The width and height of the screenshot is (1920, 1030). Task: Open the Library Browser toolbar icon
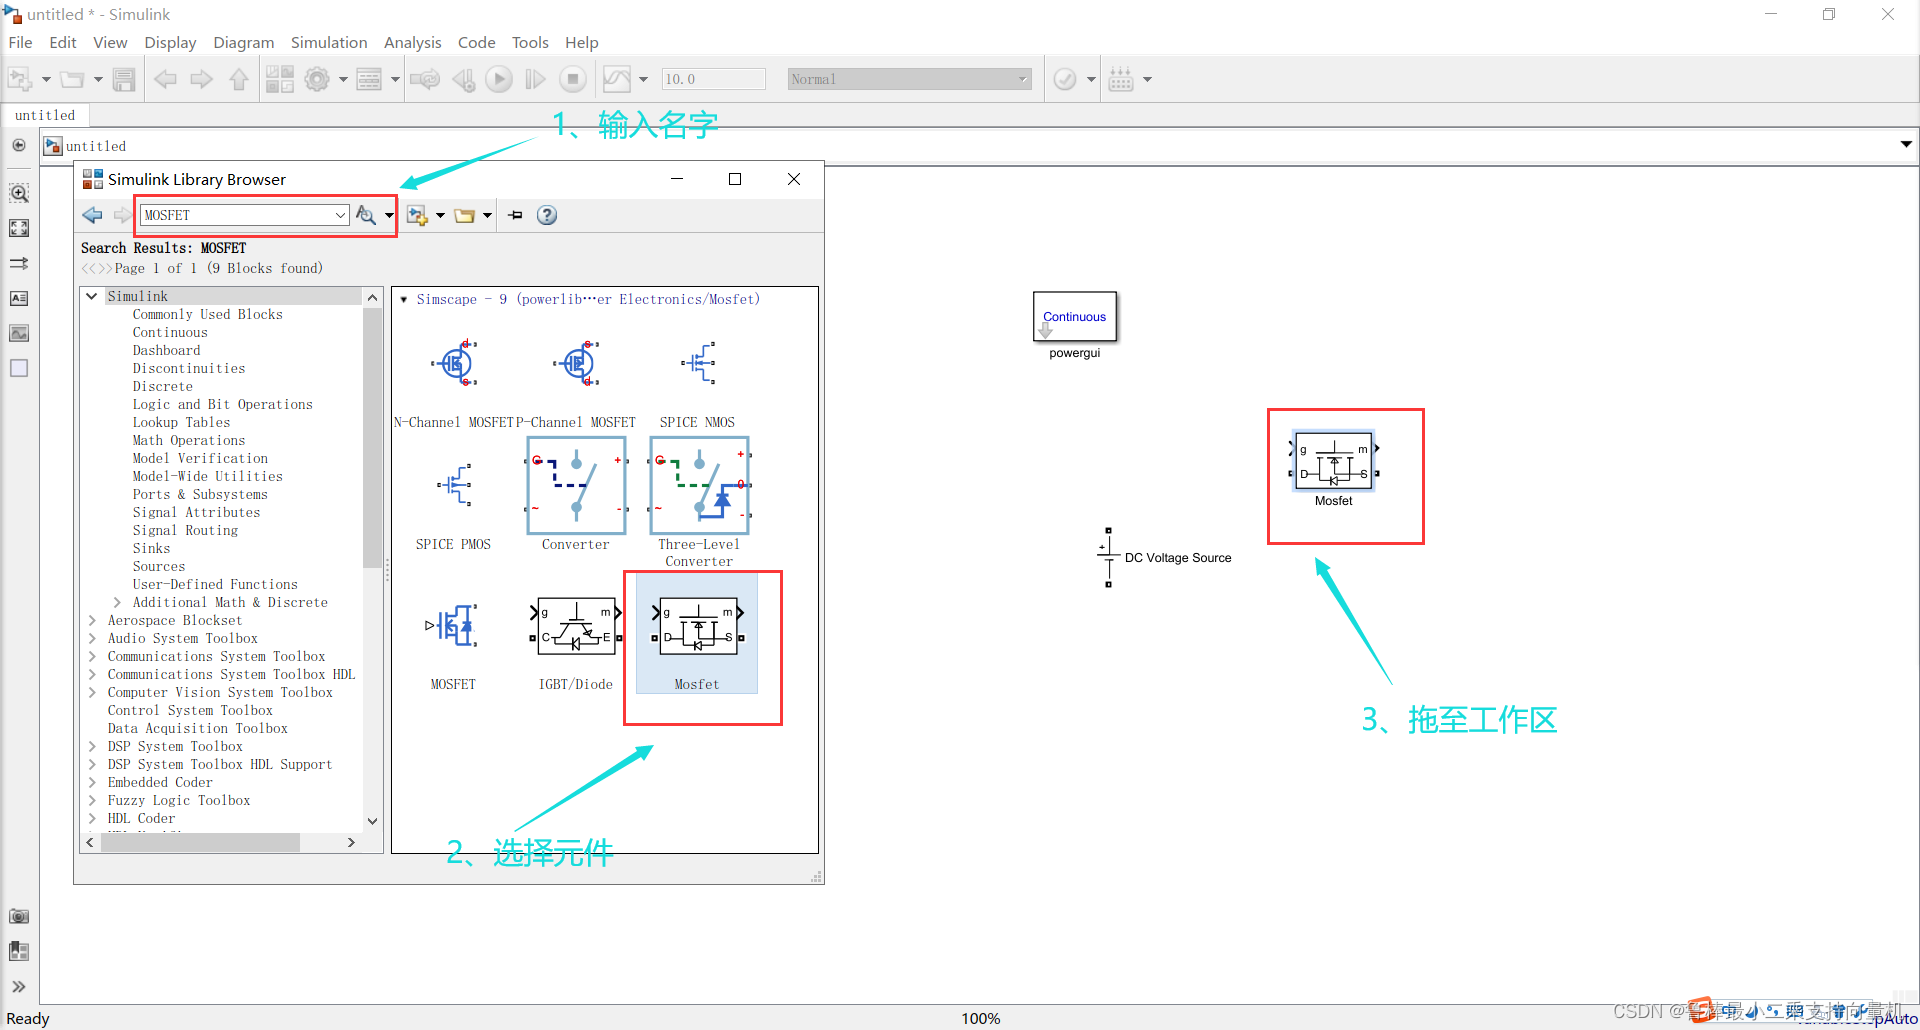280,79
